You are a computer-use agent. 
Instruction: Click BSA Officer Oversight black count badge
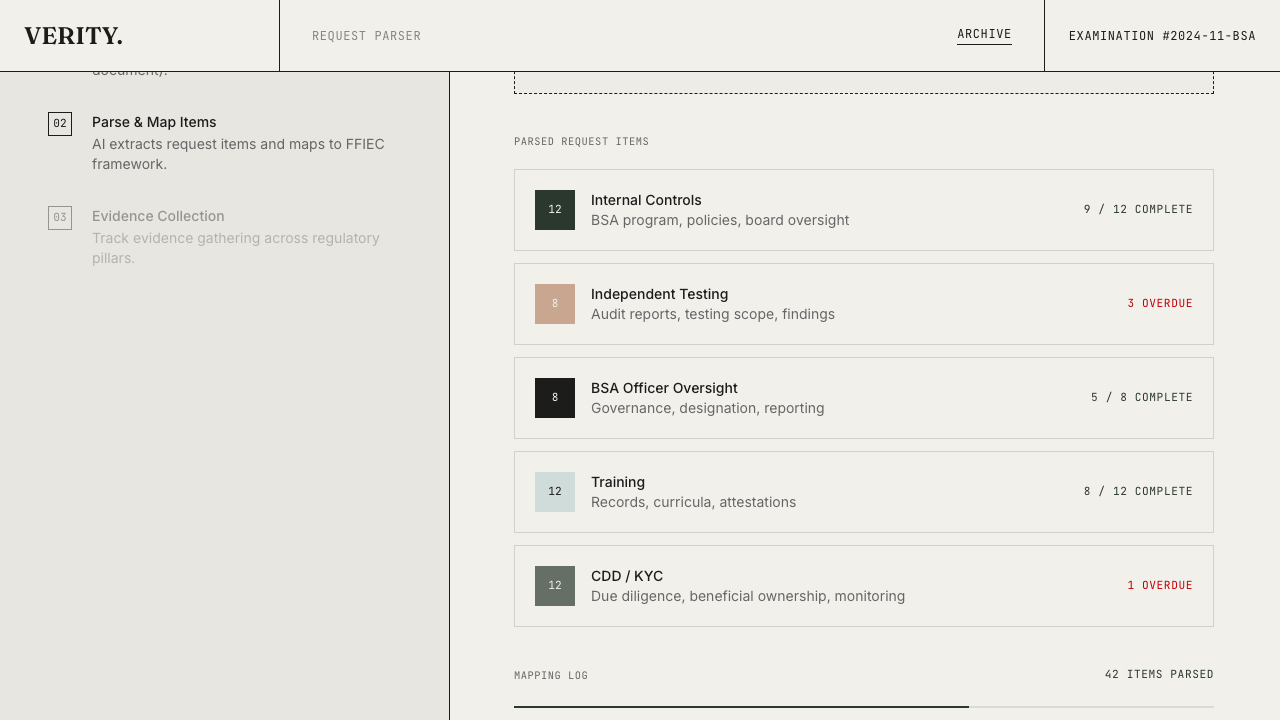pyautogui.click(x=555, y=398)
